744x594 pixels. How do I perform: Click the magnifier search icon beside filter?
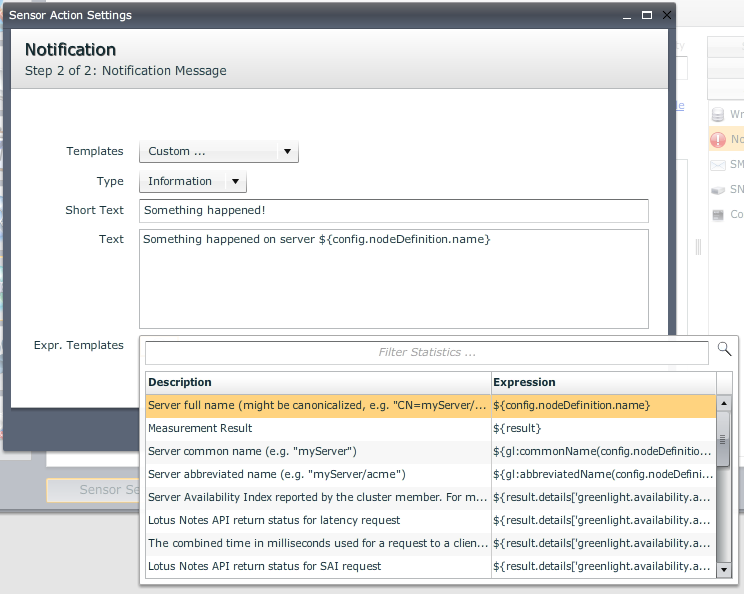tap(725, 349)
